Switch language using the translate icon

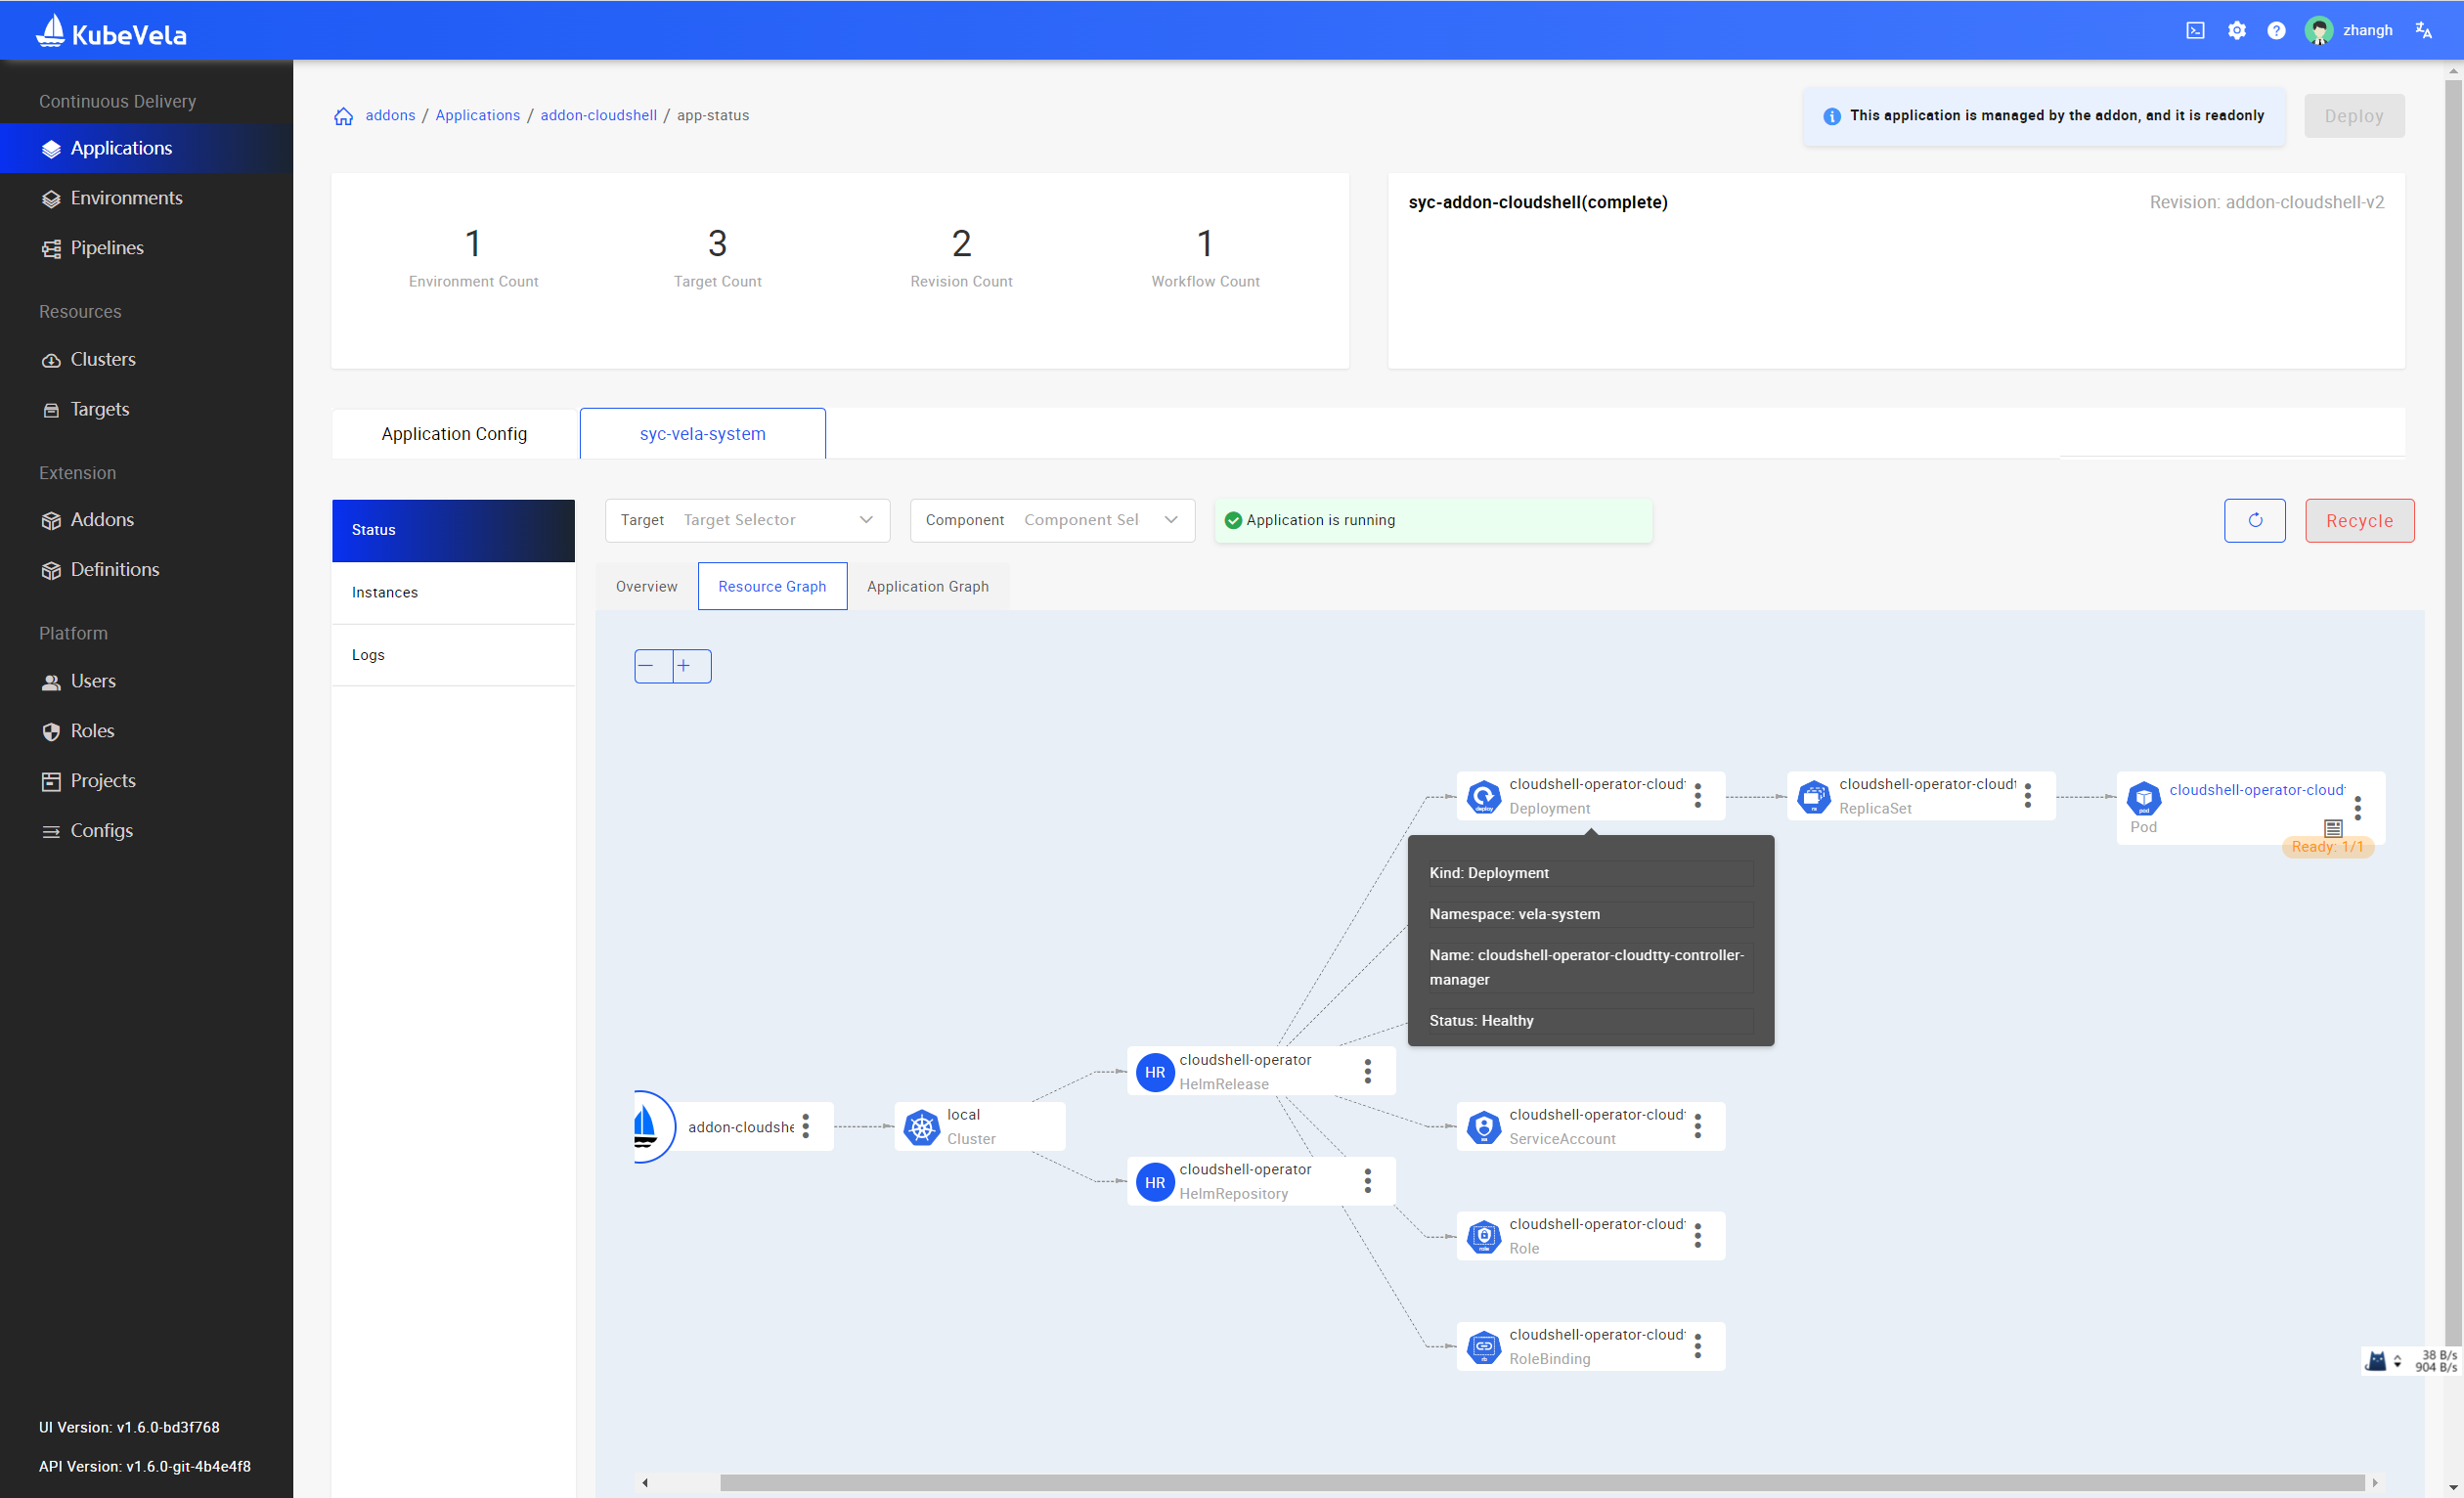click(2424, 30)
